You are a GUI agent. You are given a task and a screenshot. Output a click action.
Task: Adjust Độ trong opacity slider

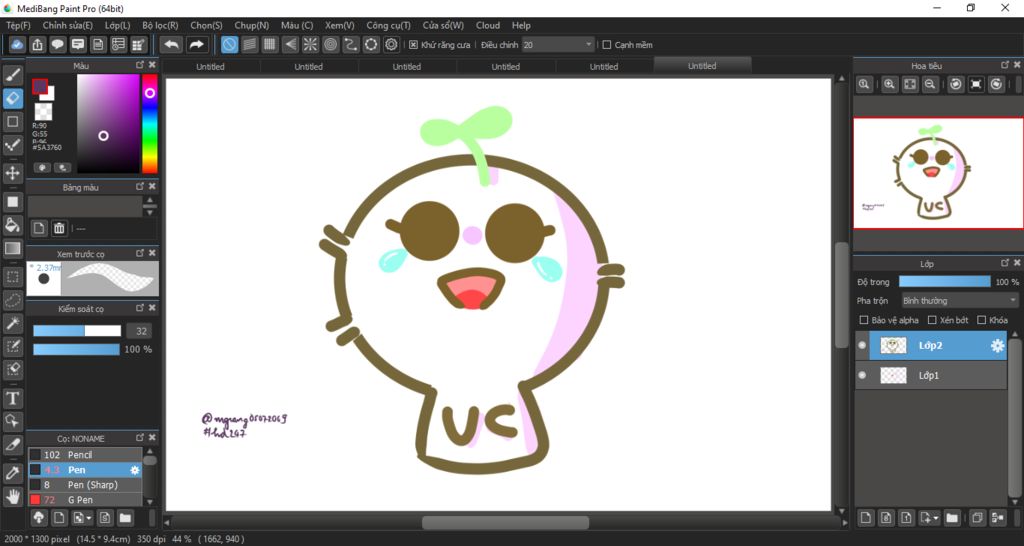pos(944,282)
